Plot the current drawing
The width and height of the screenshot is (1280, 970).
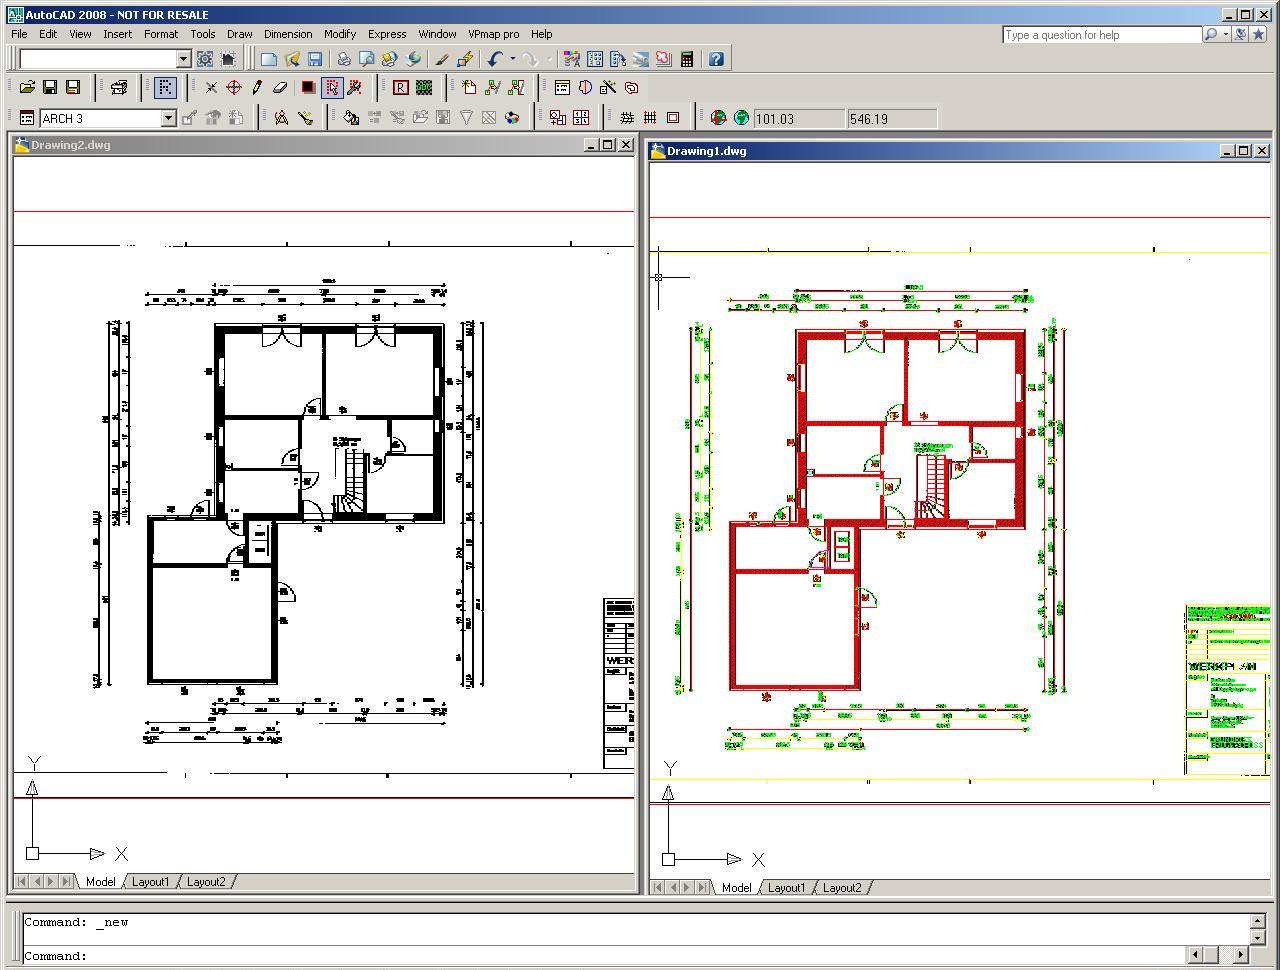point(343,58)
